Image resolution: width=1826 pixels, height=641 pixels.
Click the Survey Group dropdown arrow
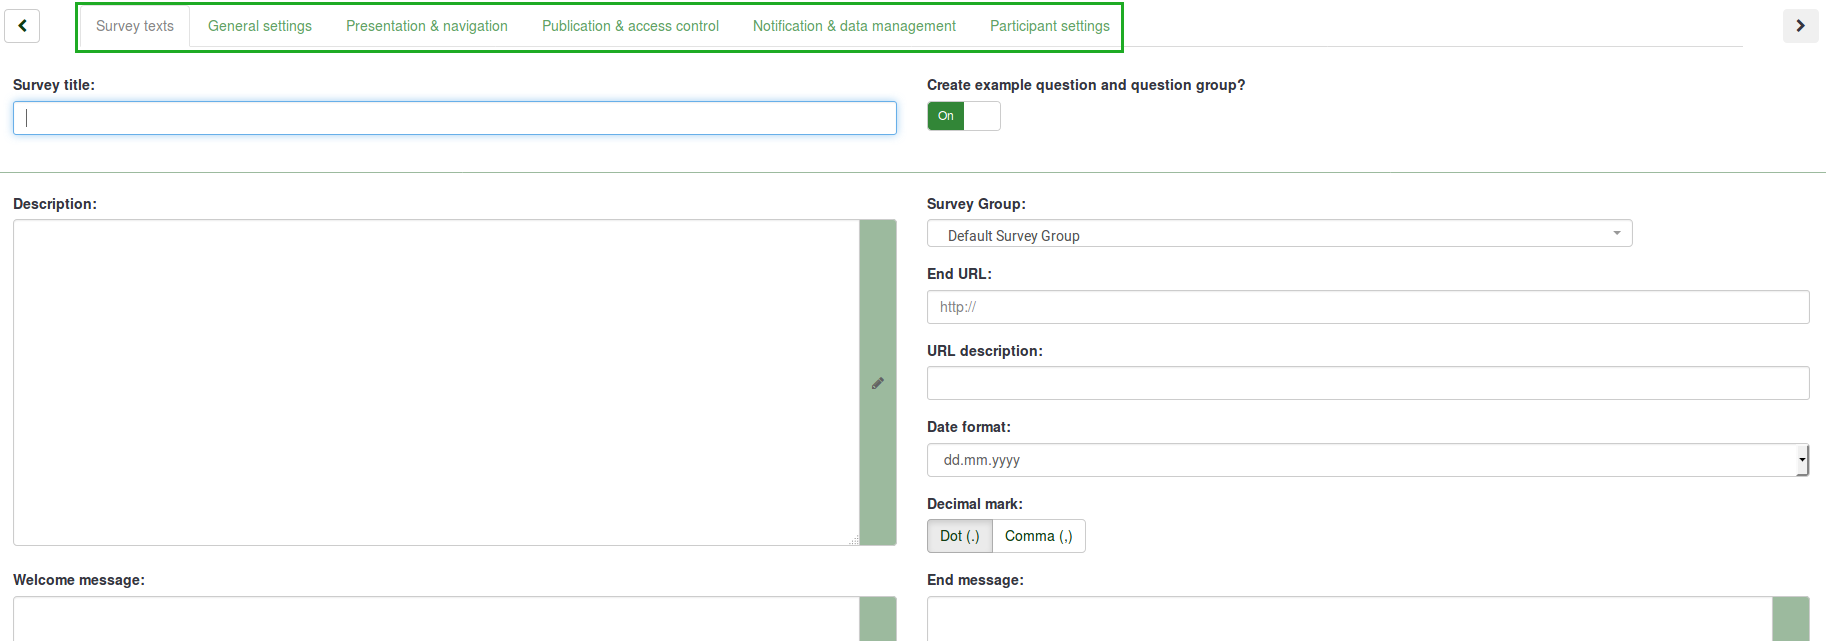1616,234
